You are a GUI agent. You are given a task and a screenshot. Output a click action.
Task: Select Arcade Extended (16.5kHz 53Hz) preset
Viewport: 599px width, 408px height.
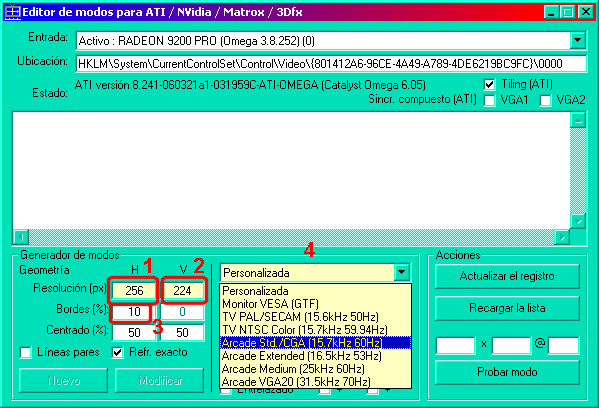(x=316, y=356)
